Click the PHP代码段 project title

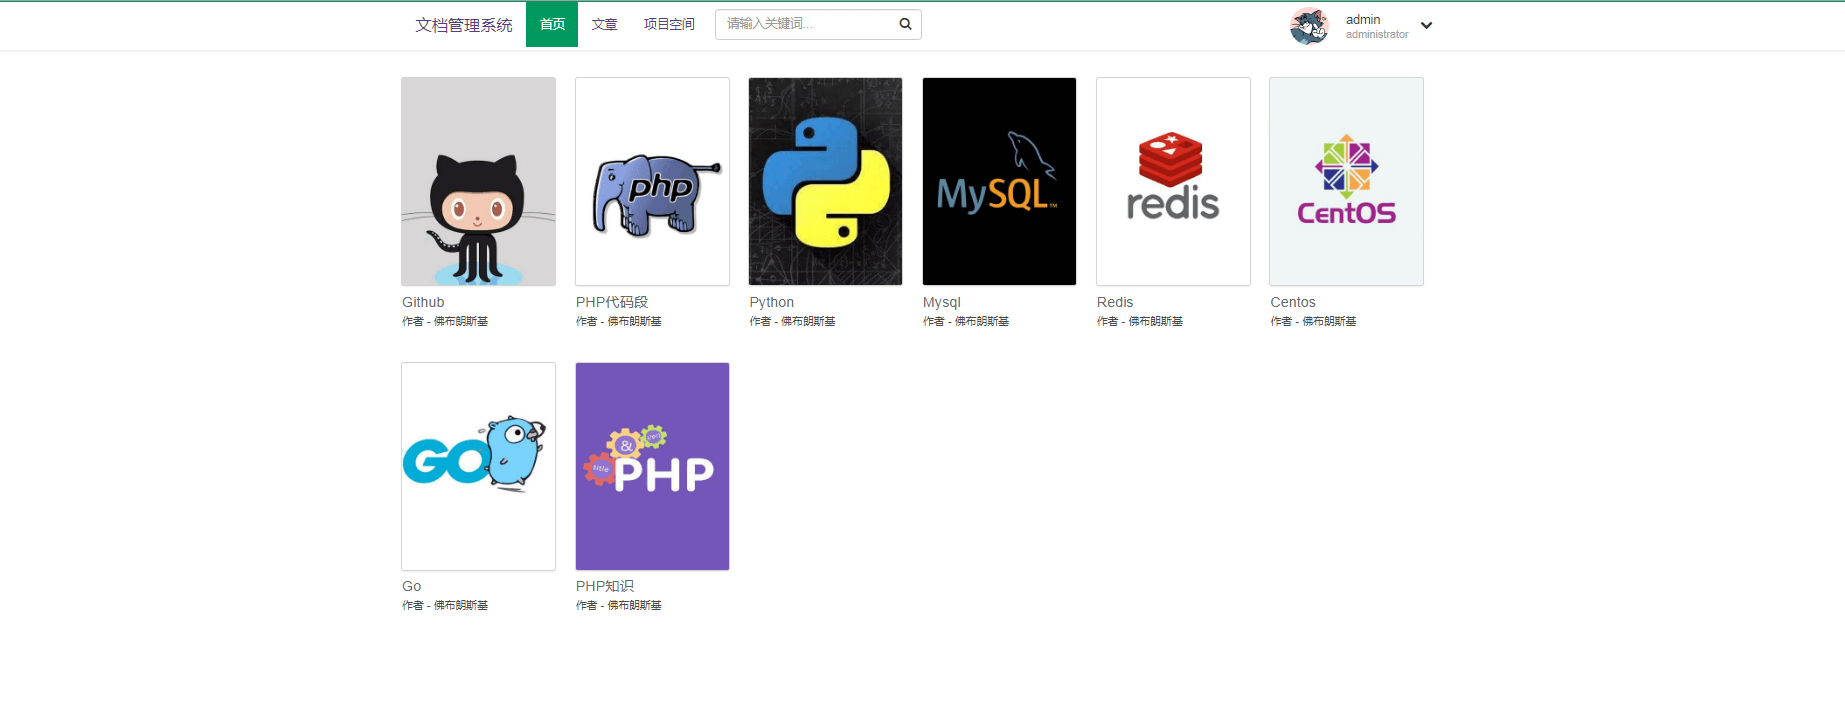(x=612, y=302)
